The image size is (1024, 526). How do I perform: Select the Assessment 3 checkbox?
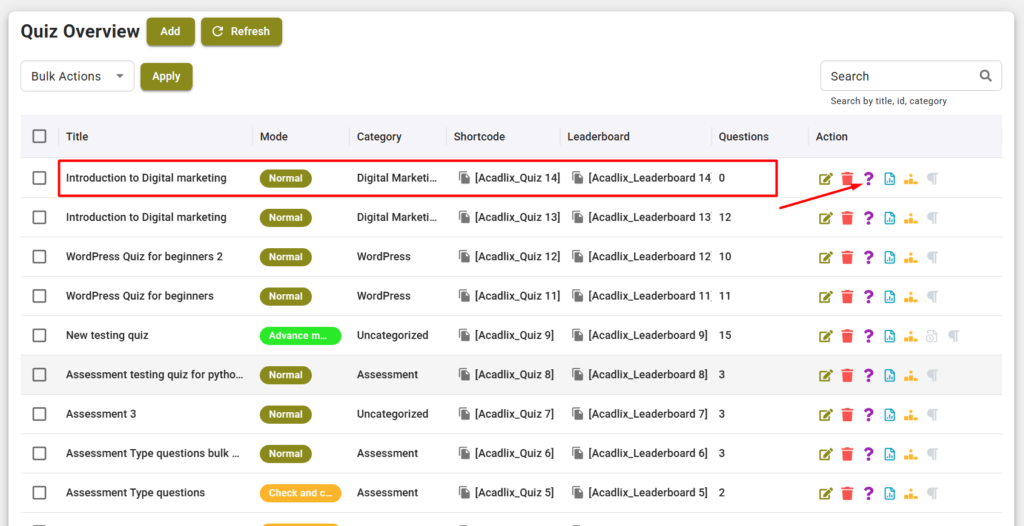(40, 414)
